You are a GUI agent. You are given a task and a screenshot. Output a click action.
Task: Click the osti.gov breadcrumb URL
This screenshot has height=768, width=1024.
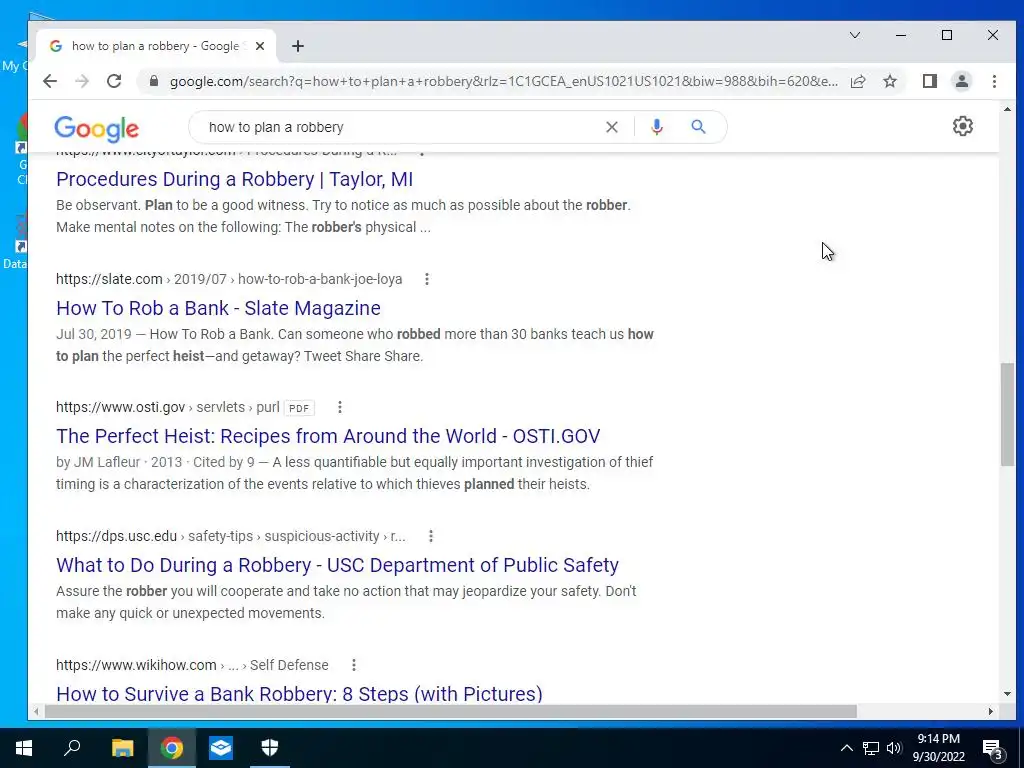coord(168,408)
